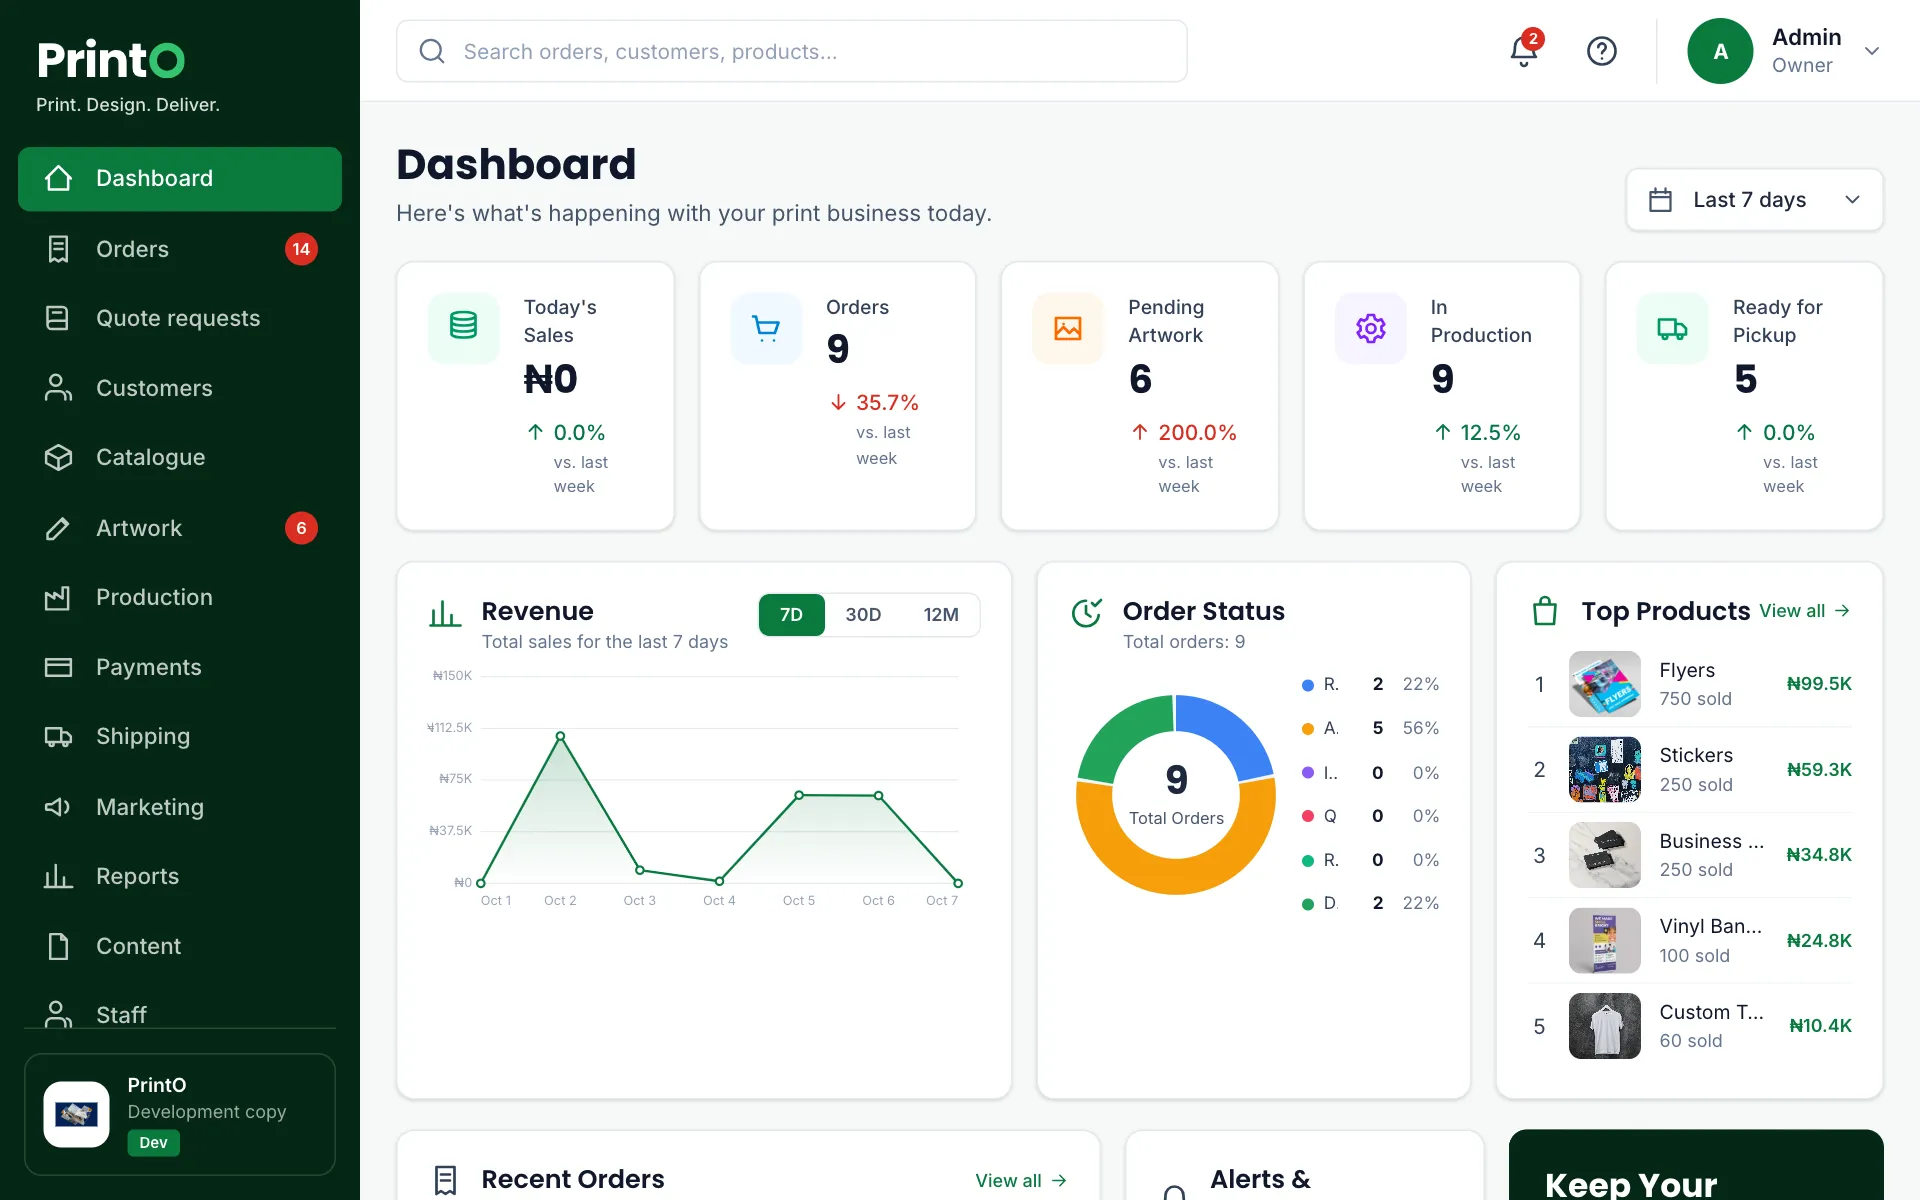Screen dimensions: 1920x1200
Task: Open Customers in the sidebar
Action: tap(180, 388)
